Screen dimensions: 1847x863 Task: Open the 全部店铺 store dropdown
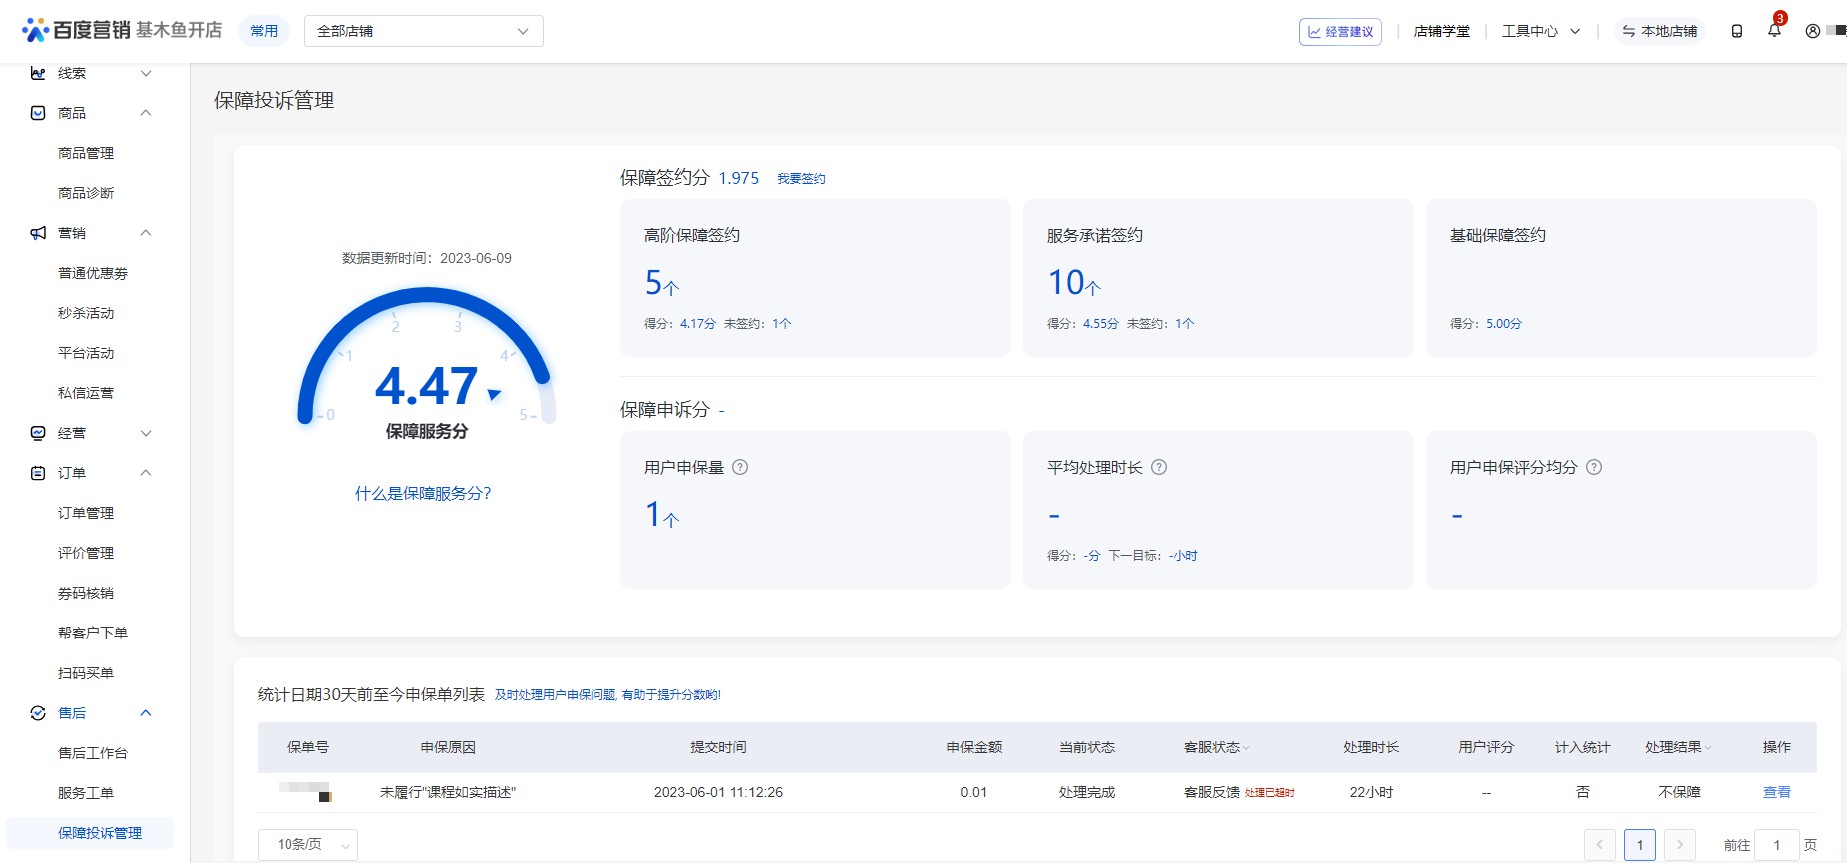423,31
